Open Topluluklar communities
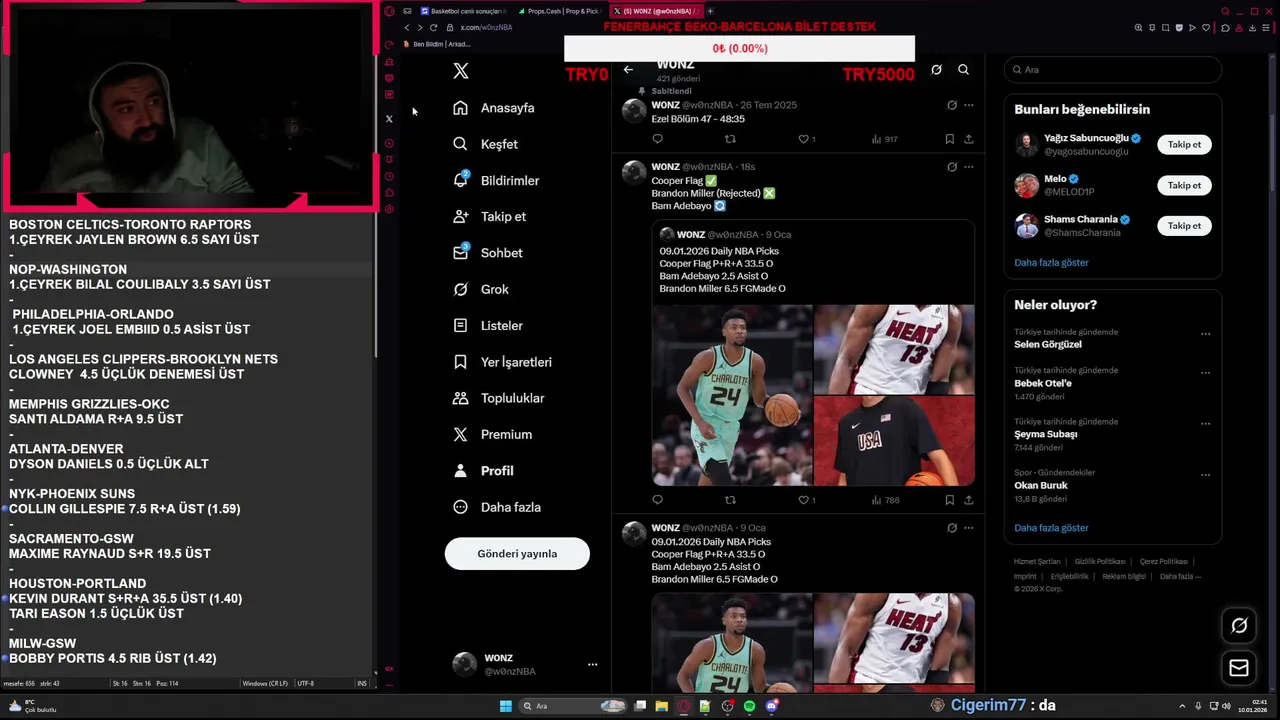The height and width of the screenshot is (720, 1280). pos(498,398)
